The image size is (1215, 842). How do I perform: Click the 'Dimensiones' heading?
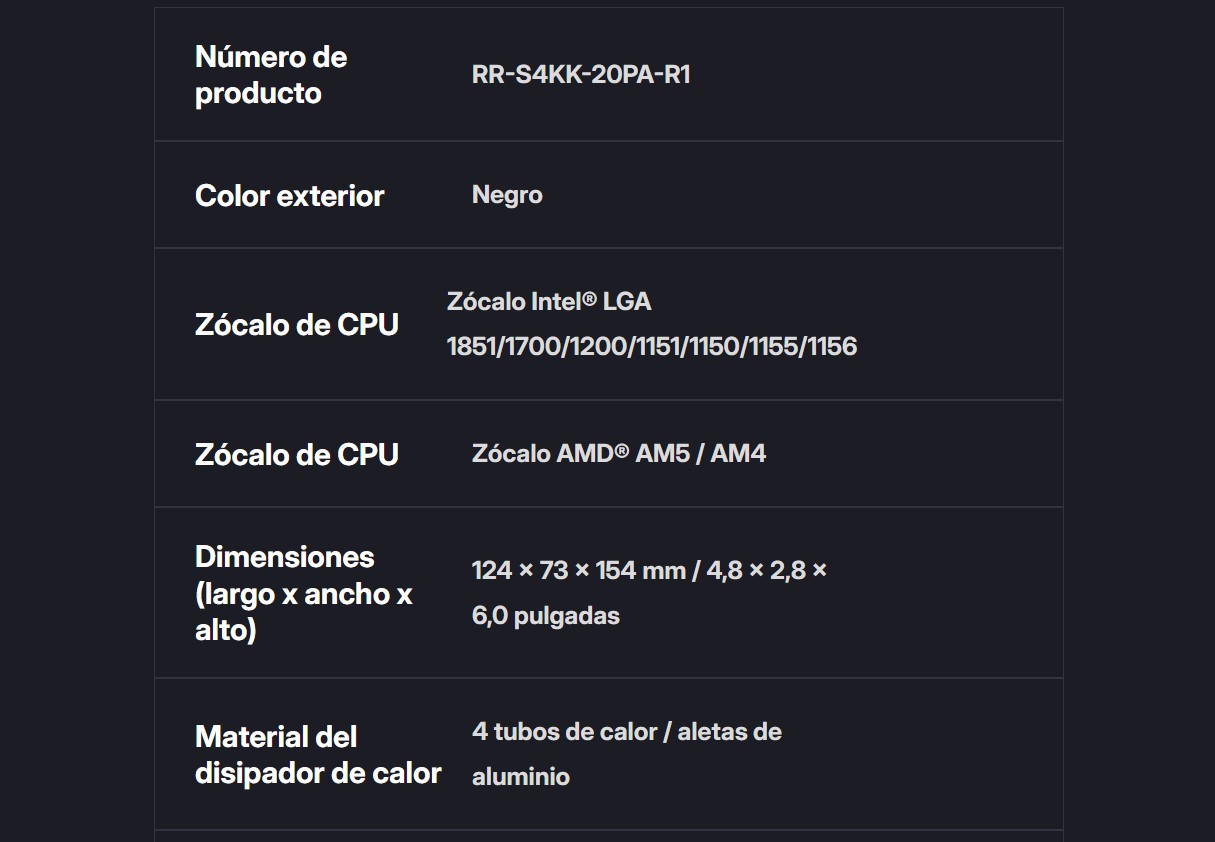click(284, 557)
